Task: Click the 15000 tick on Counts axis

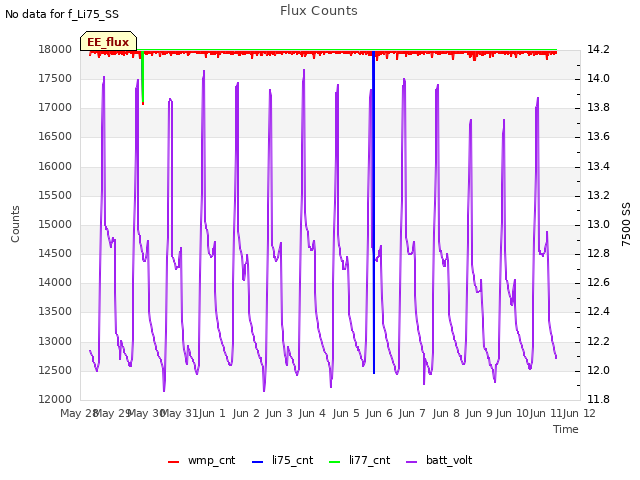Action: click(x=55, y=224)
